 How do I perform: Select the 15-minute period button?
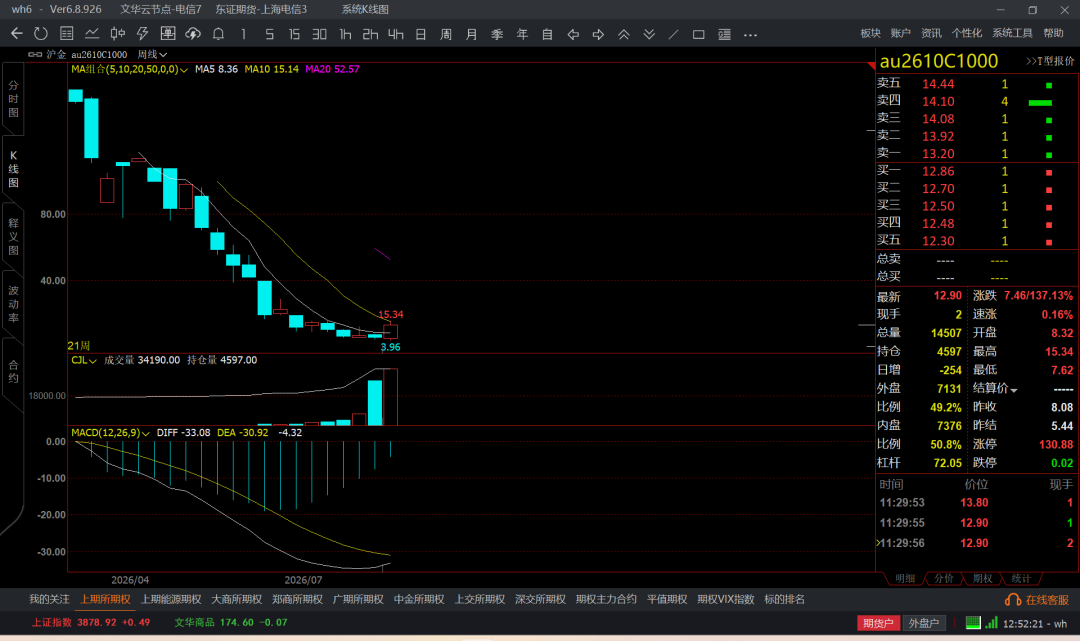coord(294,34)
